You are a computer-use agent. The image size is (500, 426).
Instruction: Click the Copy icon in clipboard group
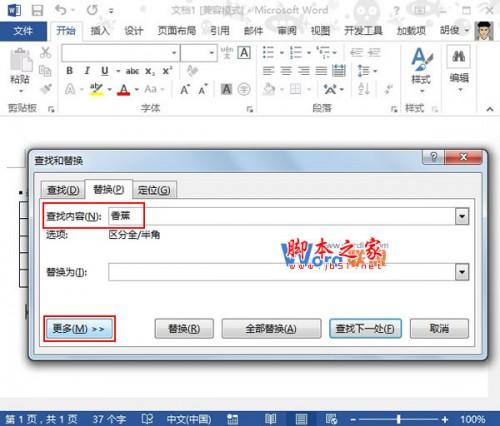point(45,71)
